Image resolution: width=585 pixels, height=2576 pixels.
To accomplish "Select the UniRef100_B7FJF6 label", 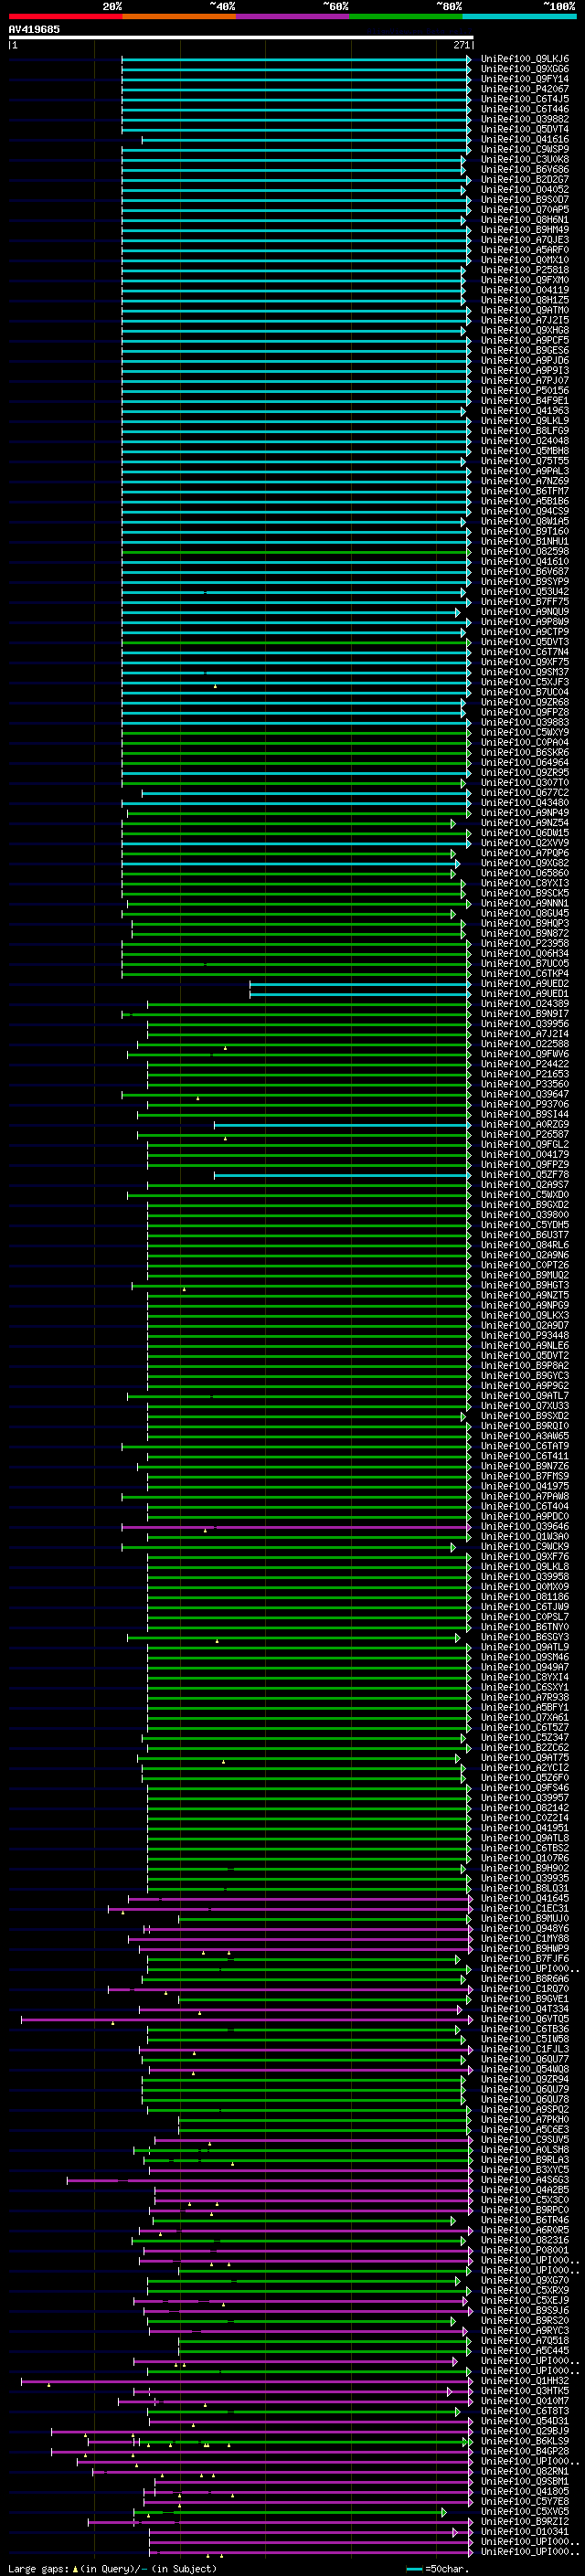I will pos(525,1959).
